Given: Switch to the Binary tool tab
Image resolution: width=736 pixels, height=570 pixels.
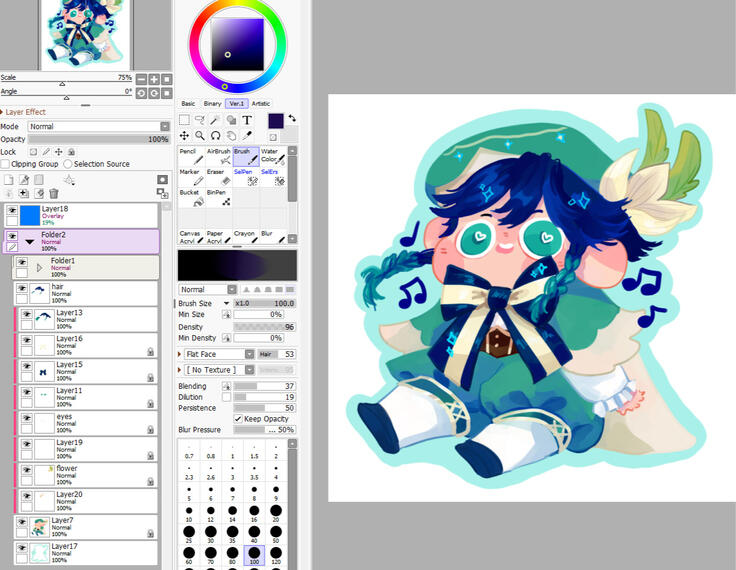Looking at the screenshot, I should click(212, 103).
